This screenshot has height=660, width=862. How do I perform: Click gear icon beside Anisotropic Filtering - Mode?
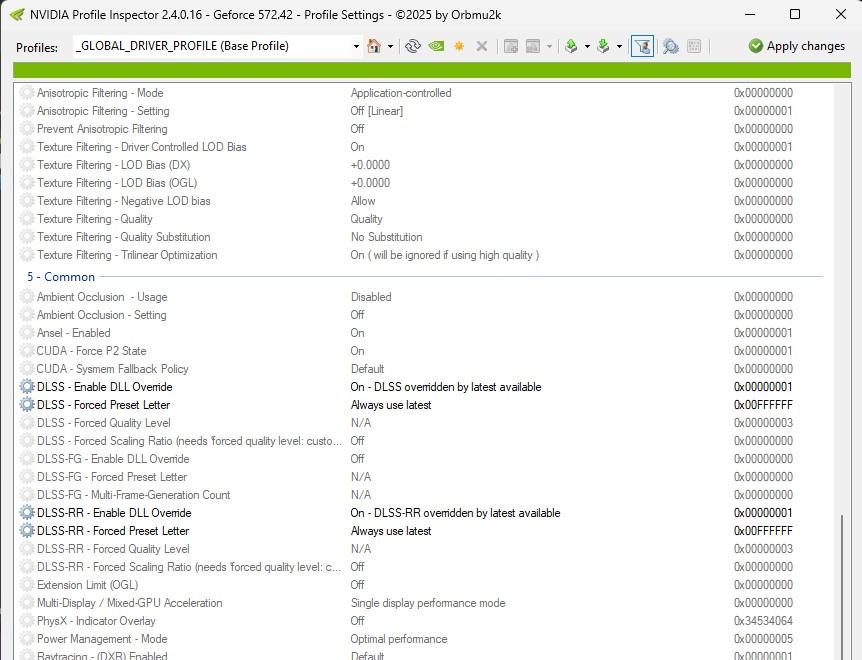(x=27, y=93)
